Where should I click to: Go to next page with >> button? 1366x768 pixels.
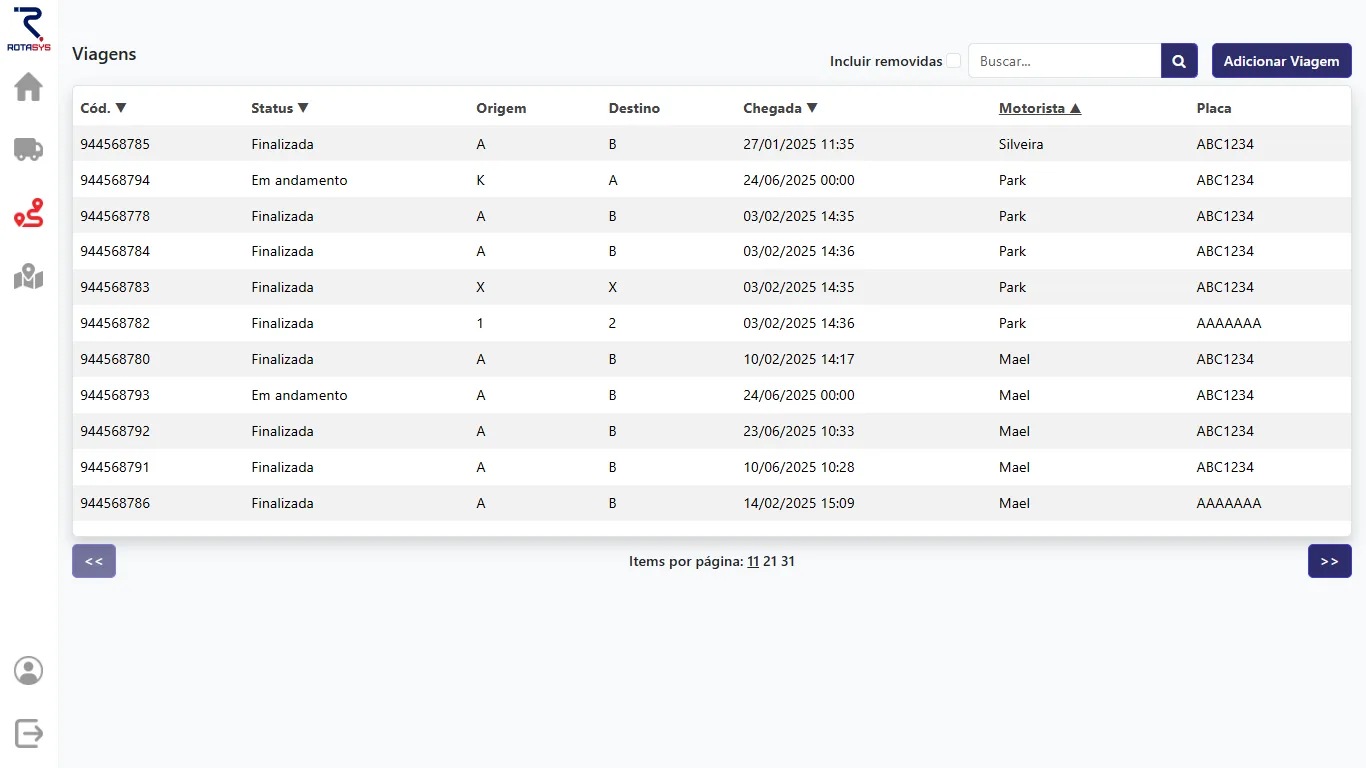(1329, 561)
